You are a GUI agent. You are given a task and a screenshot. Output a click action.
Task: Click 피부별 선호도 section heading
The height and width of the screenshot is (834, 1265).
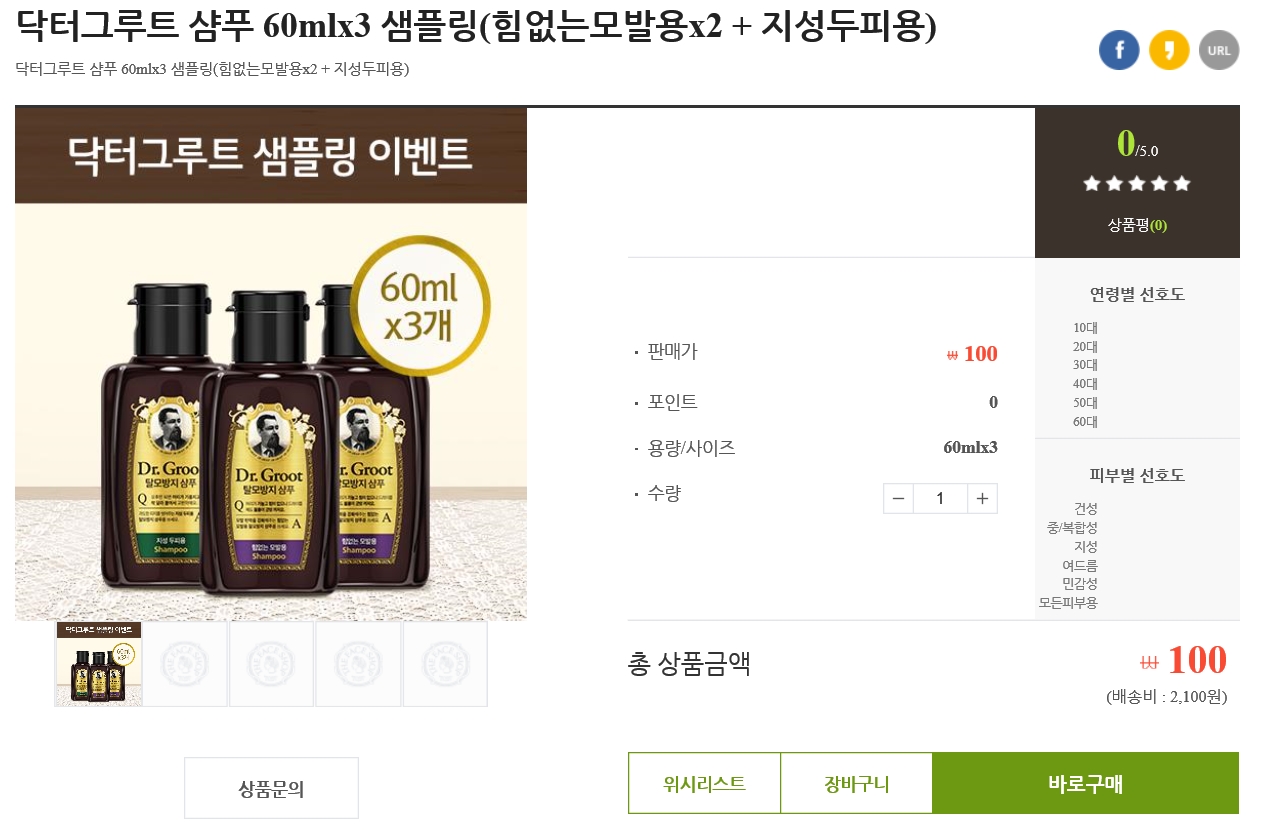coord(1137,475)
